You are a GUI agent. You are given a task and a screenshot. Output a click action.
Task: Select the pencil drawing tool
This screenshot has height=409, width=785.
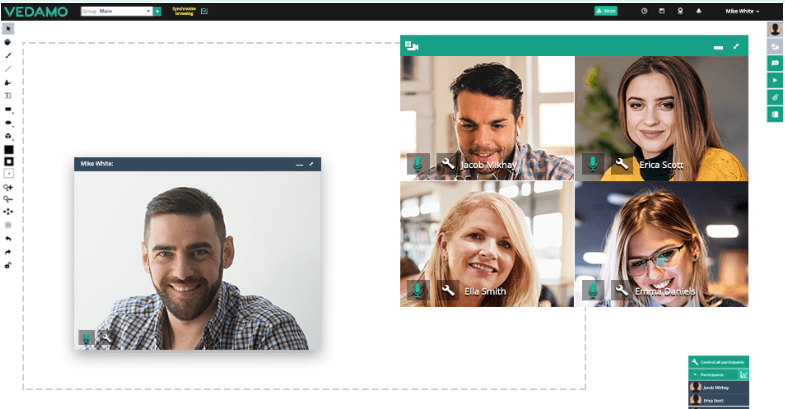tap(8, 56)
